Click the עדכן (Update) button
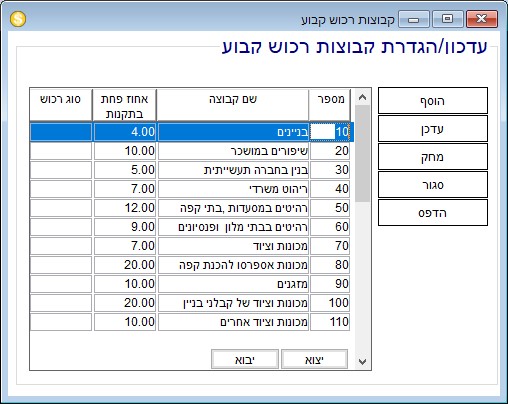 point(433,129)
